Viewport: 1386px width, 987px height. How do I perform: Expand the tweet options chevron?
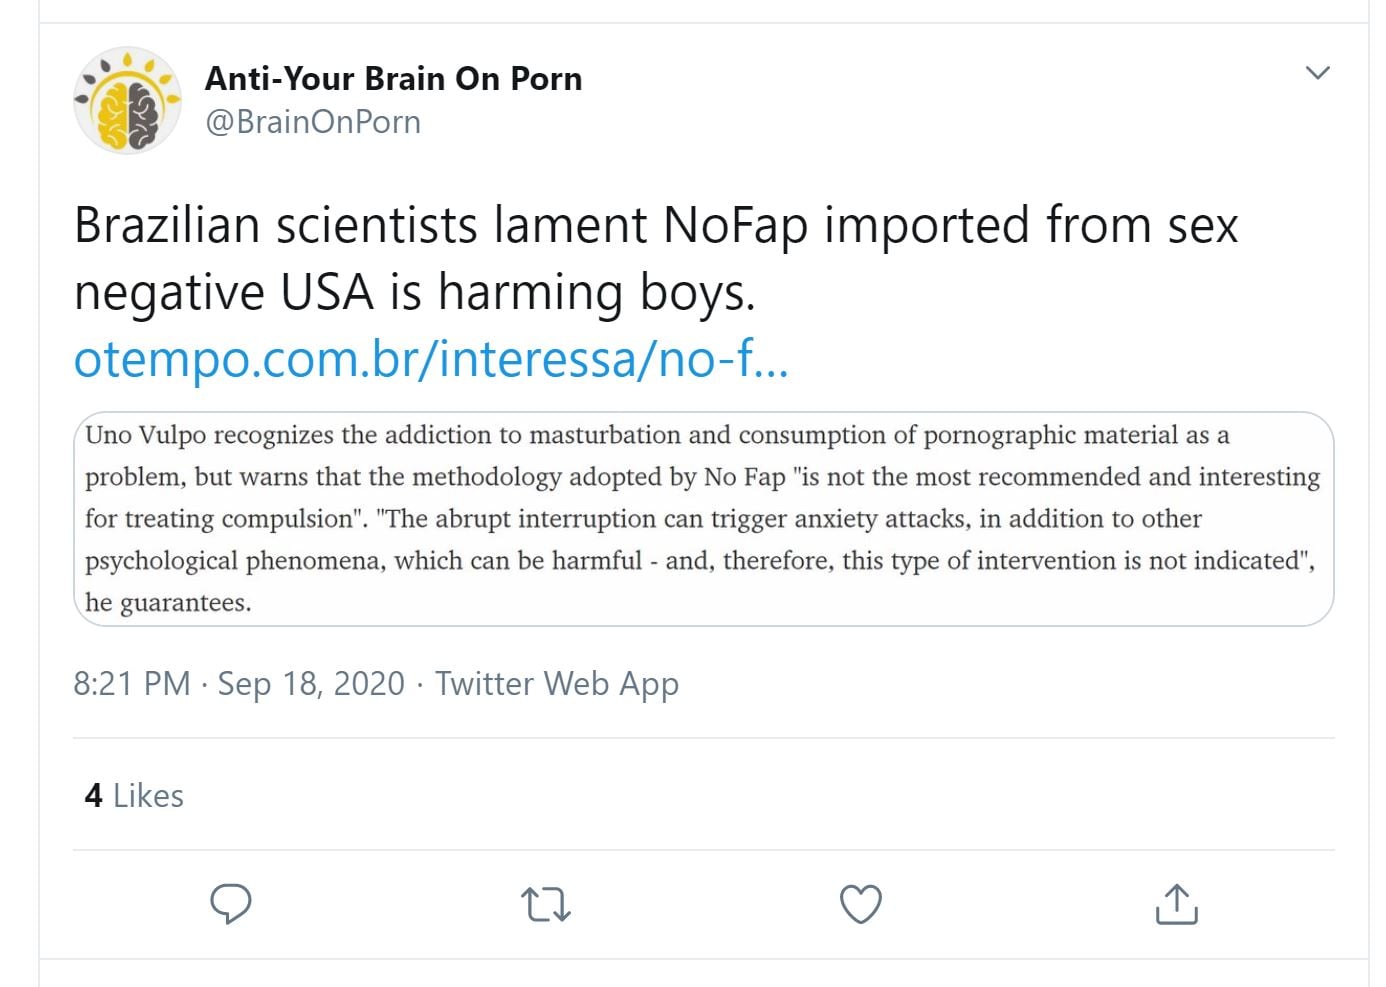click(x=1318, y=73)
